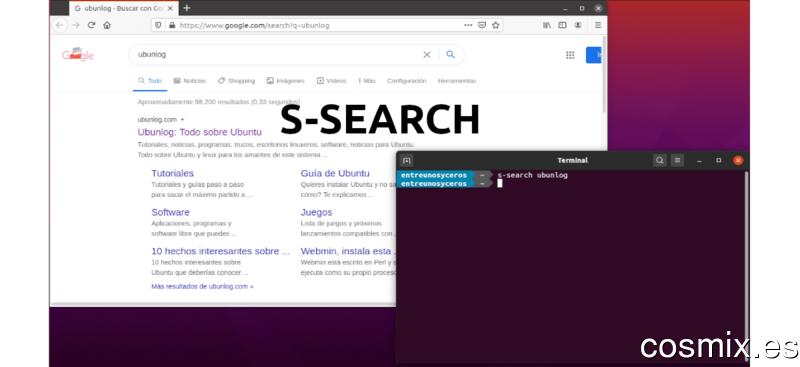Open Juegos sitelink

pos(316,212)
